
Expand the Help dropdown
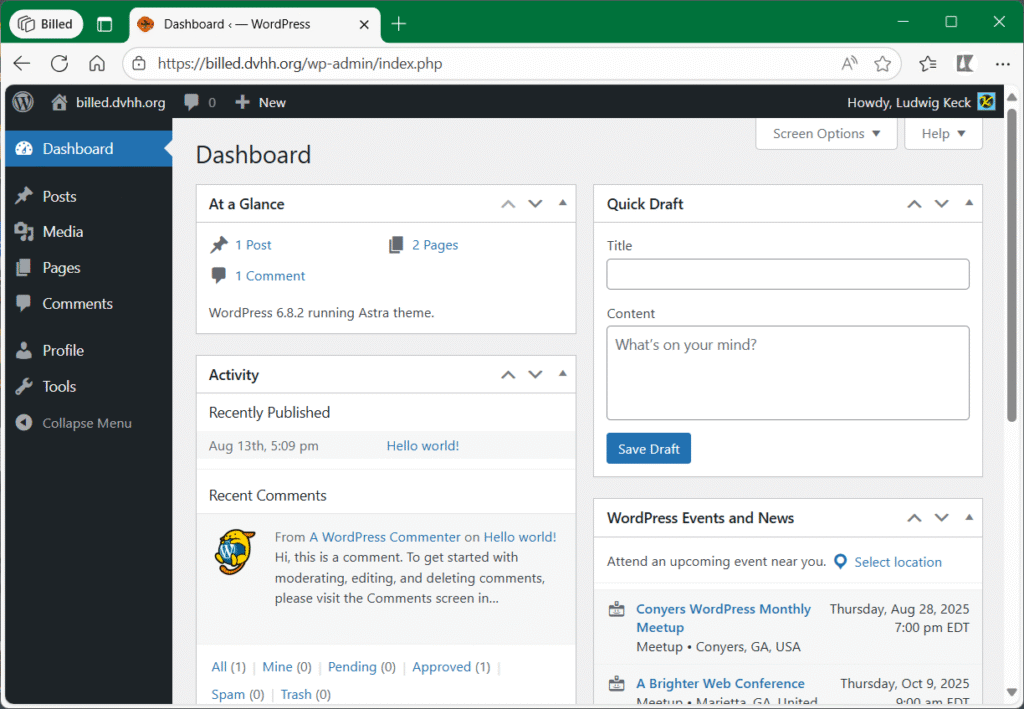click(943, 134)
